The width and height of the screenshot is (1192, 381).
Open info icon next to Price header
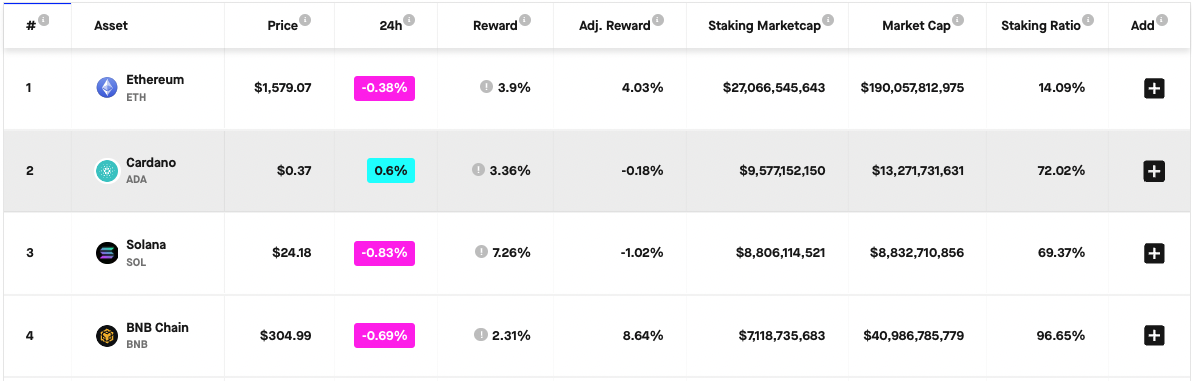point(305,21)
